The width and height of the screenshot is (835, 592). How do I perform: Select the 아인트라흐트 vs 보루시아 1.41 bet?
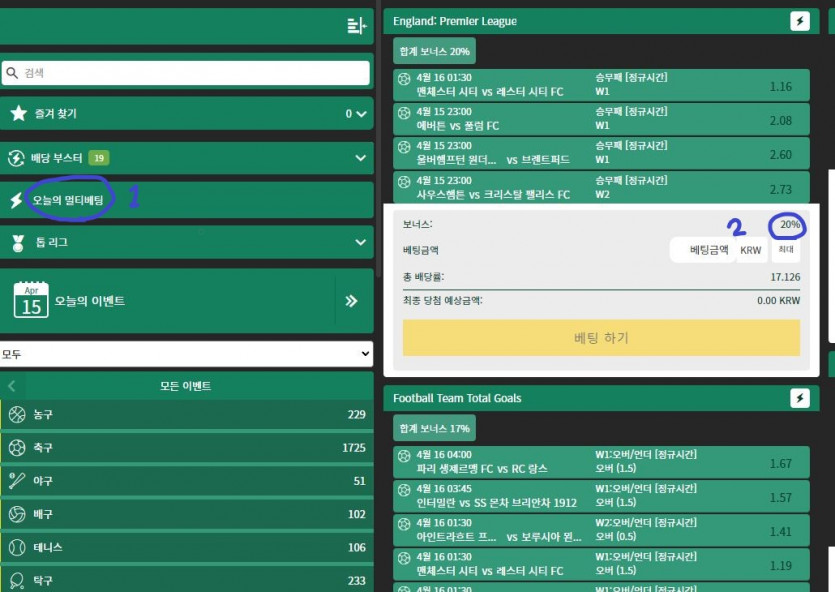(x=601, y=530)
